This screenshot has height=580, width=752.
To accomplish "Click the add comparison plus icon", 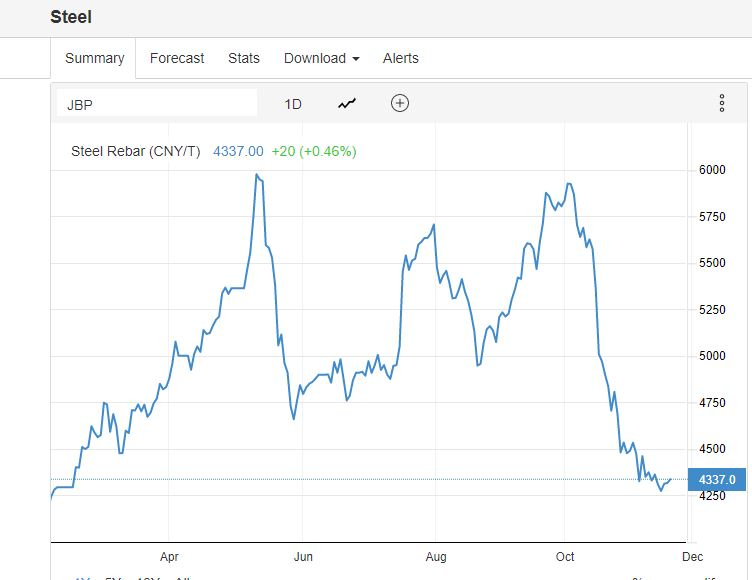I will pyautogui.click(x=400, y=103).
